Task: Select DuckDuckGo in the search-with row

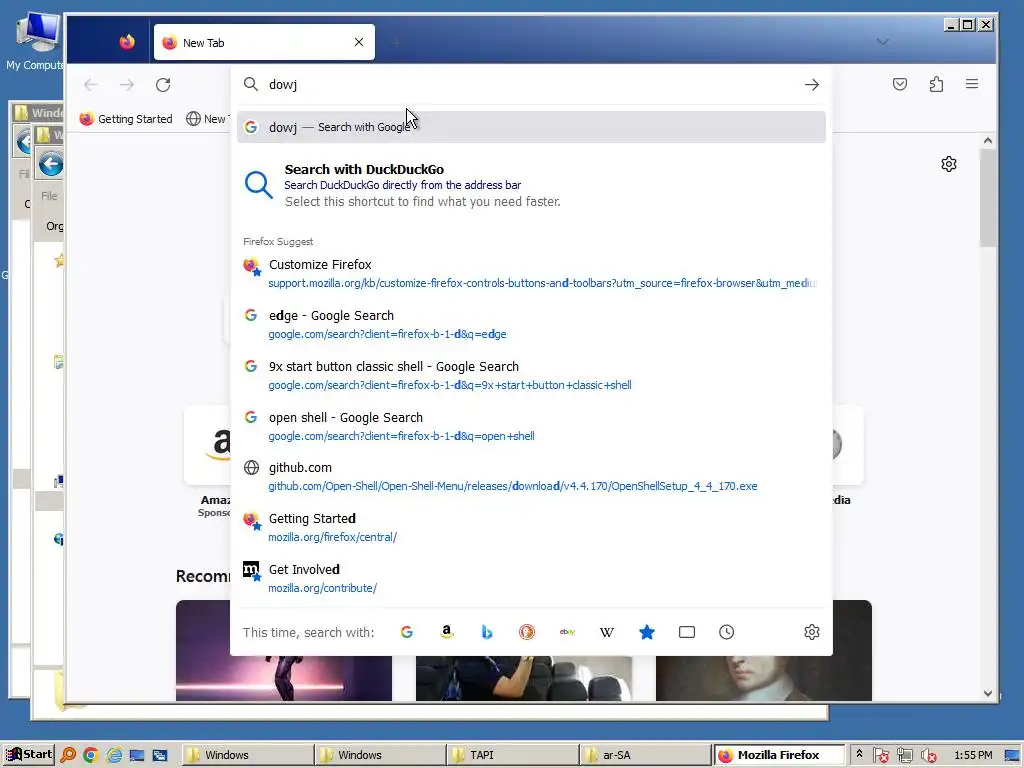Action: [x=527, y=632]
